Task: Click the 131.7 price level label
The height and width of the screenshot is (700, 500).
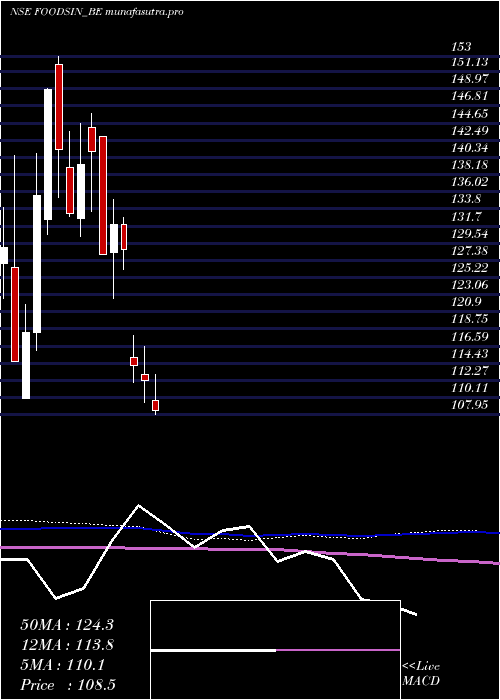Action: tap(467, 217)
